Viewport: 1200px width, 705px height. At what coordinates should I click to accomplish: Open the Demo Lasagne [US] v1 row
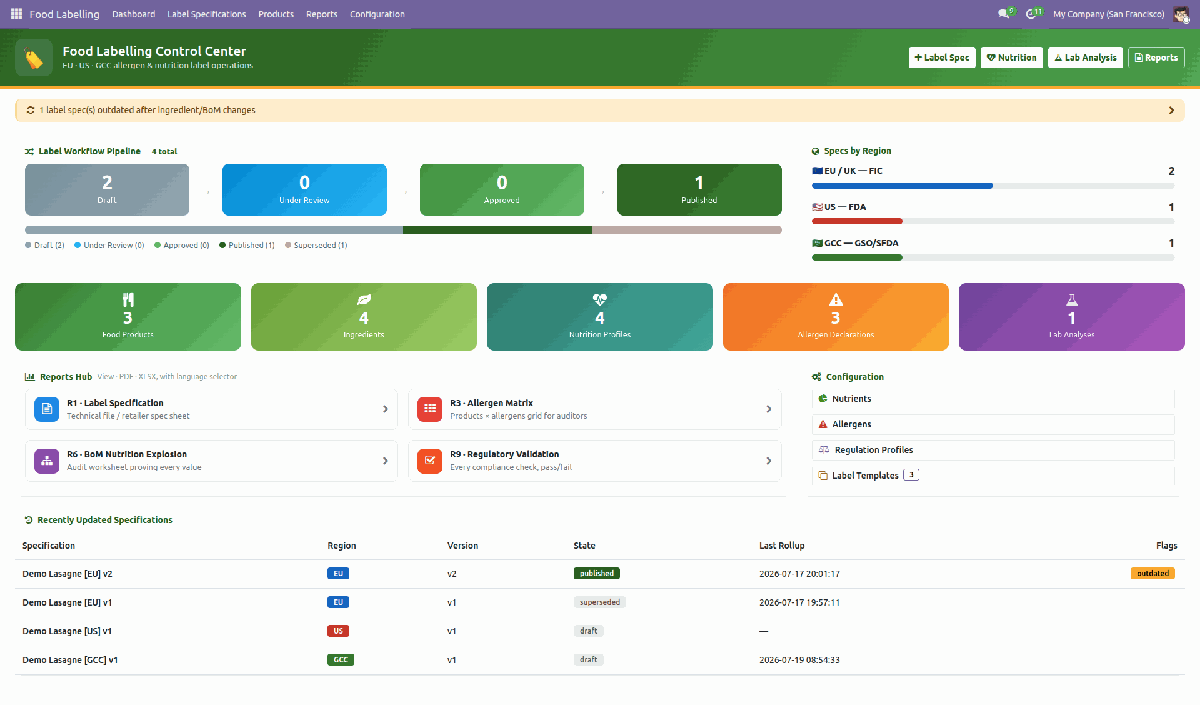pyautogui.click(x=600, y=631)
